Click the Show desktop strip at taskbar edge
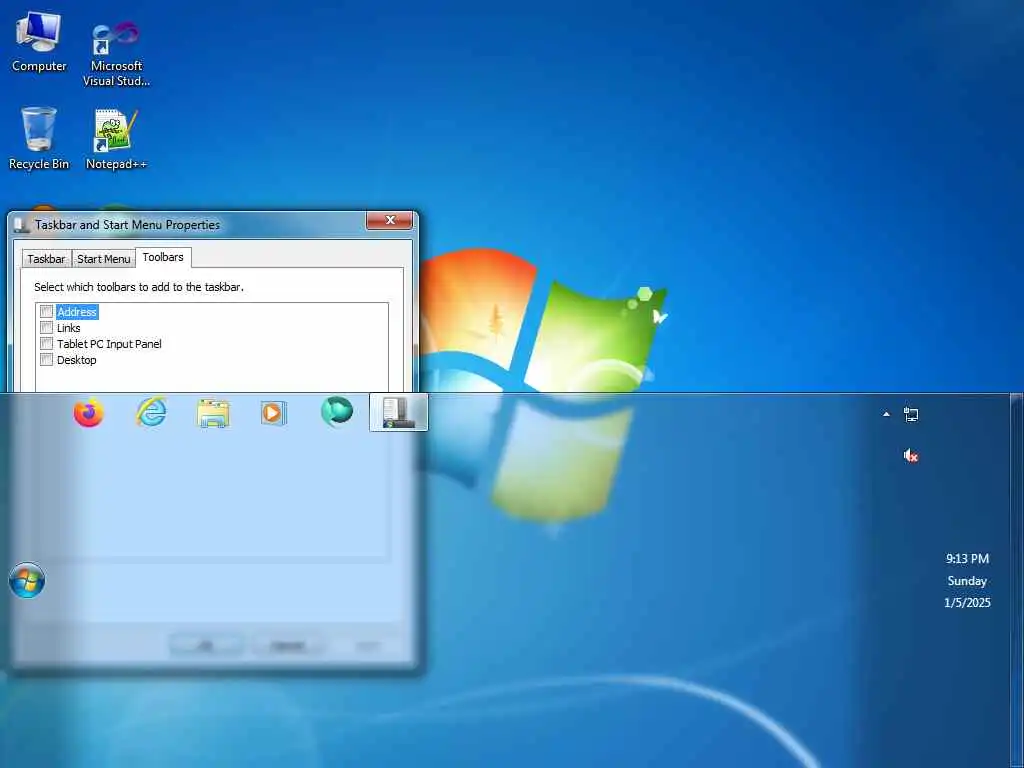1024x768 pixels. 1016,580
